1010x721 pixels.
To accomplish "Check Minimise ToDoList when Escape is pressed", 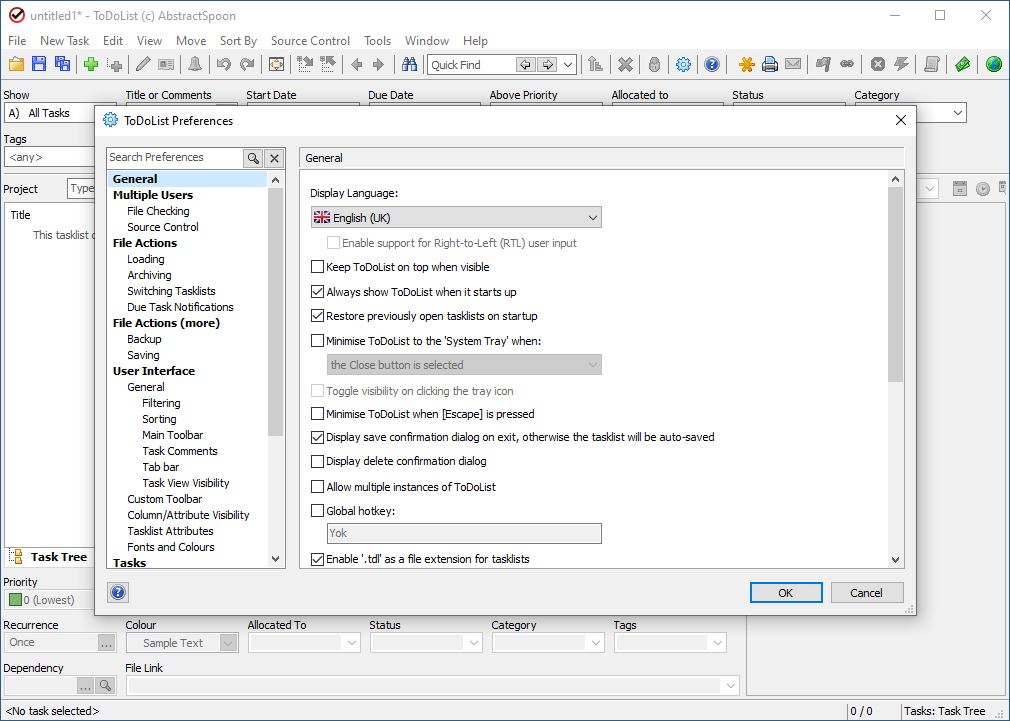I will [317, 414].
